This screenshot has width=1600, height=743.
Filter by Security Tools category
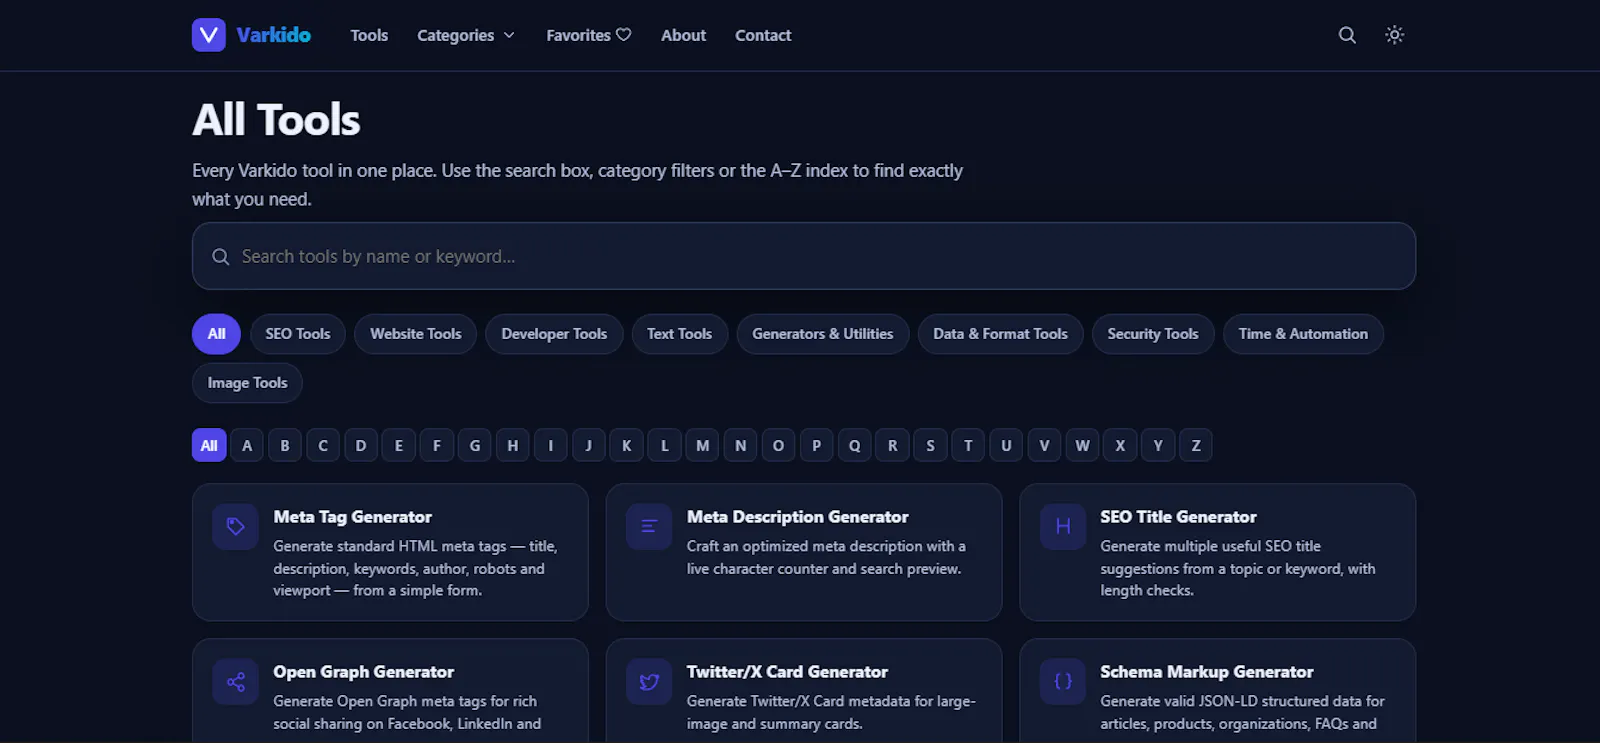point(1153,334)
